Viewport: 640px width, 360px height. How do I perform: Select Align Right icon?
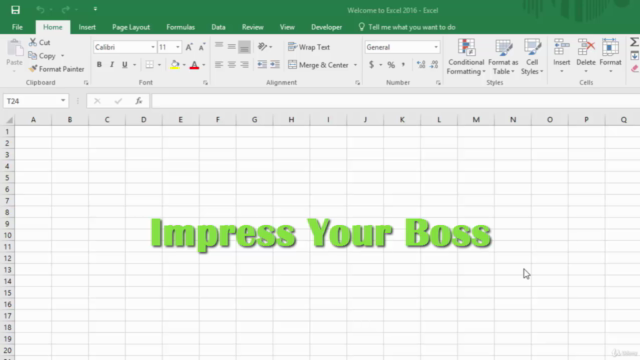tap(244, 64)
